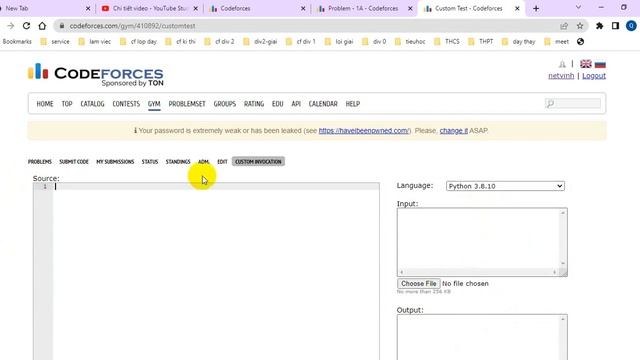This screenshot has width=640, height=360.
Task: Click the 'change it' password link
Action: click(x=453, y=131)
